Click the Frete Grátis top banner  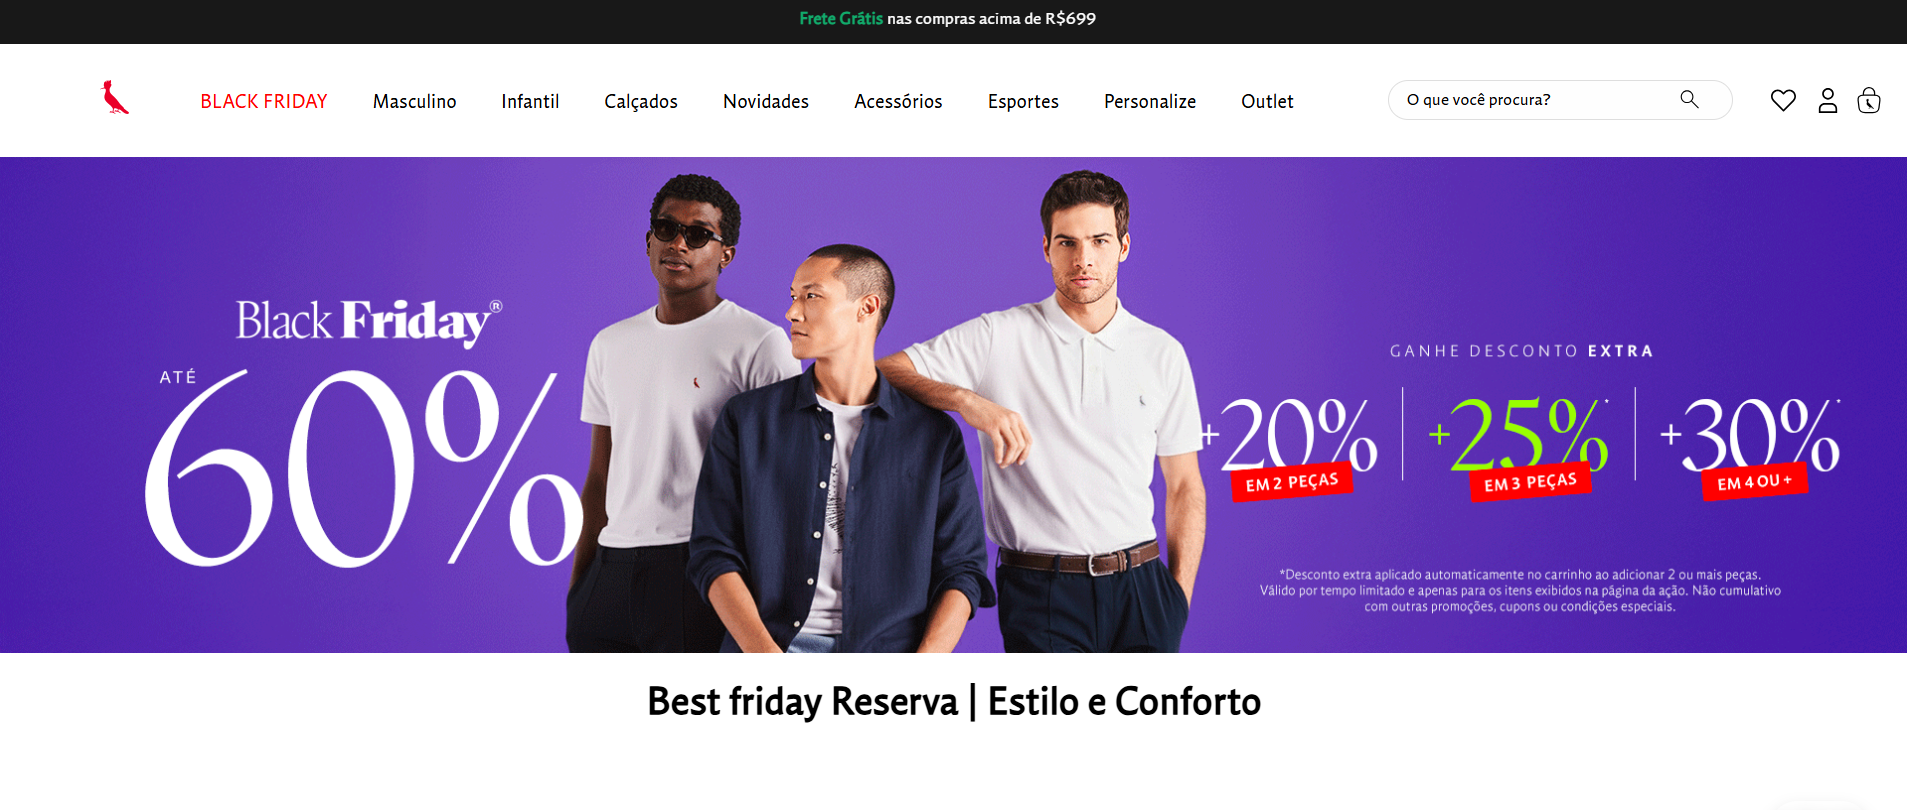coord(947,19)
